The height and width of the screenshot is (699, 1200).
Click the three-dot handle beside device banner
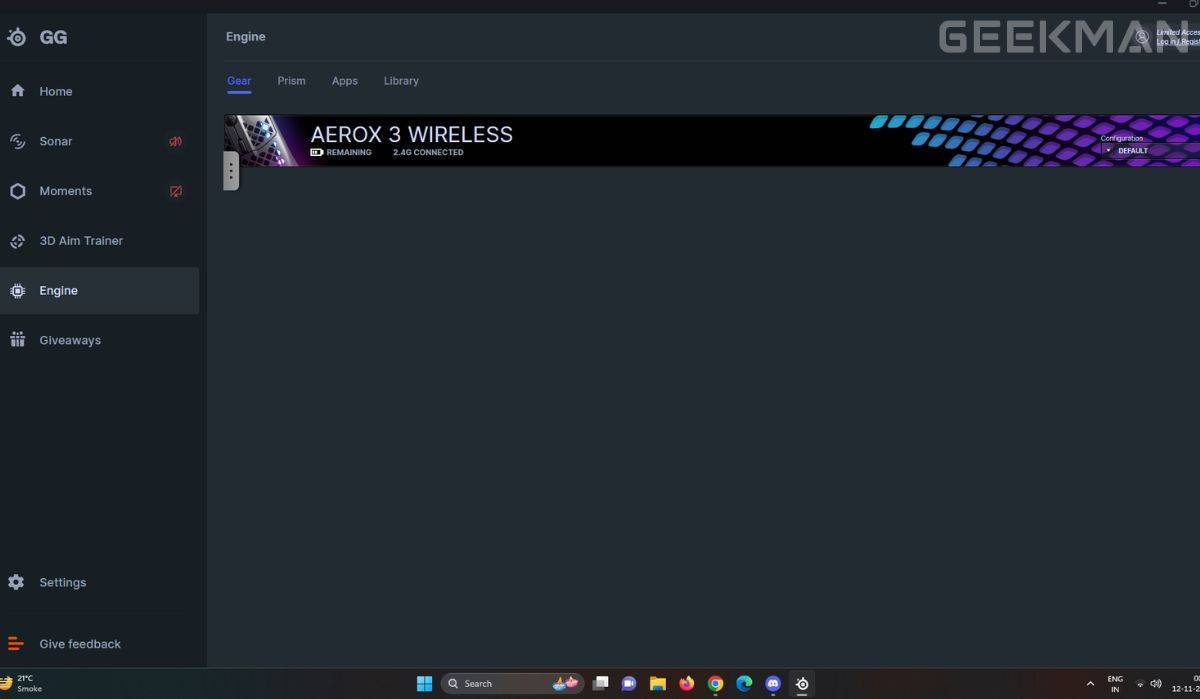(x=231, y=171)
